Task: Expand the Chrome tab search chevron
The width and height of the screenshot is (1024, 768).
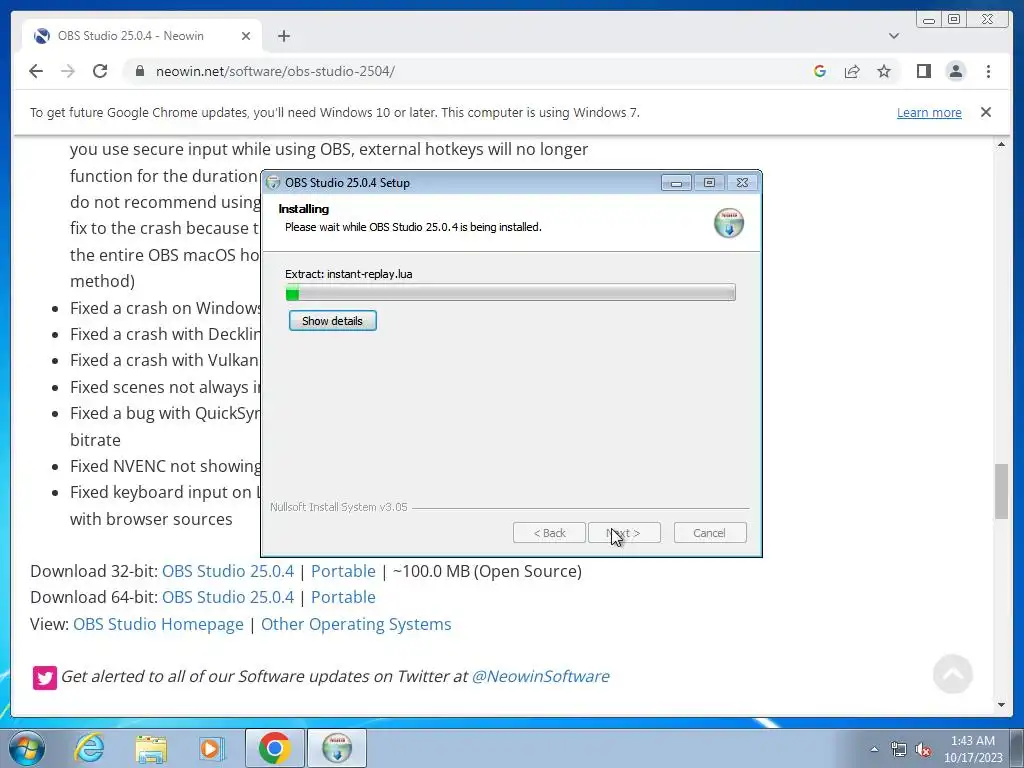Action: click(x=893, y=36)
